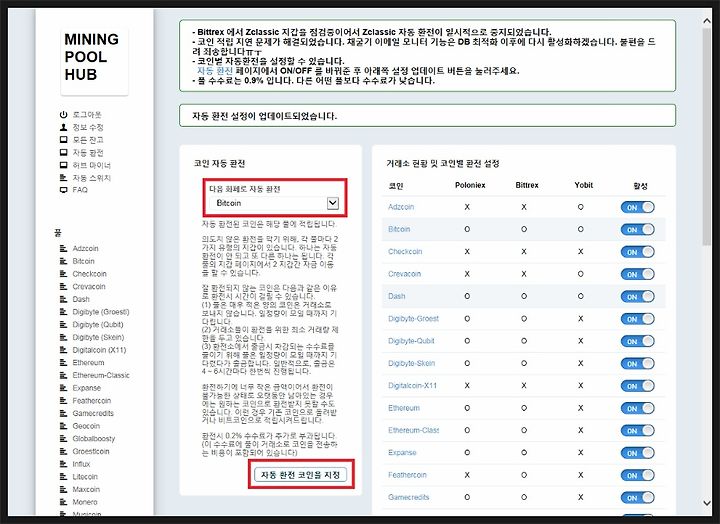The height and width of the screenshot is (524, 720).
Task: Toggle the Digibyte-Qubit ON switch
Action: pyautogui.click(x=637, y=341)
